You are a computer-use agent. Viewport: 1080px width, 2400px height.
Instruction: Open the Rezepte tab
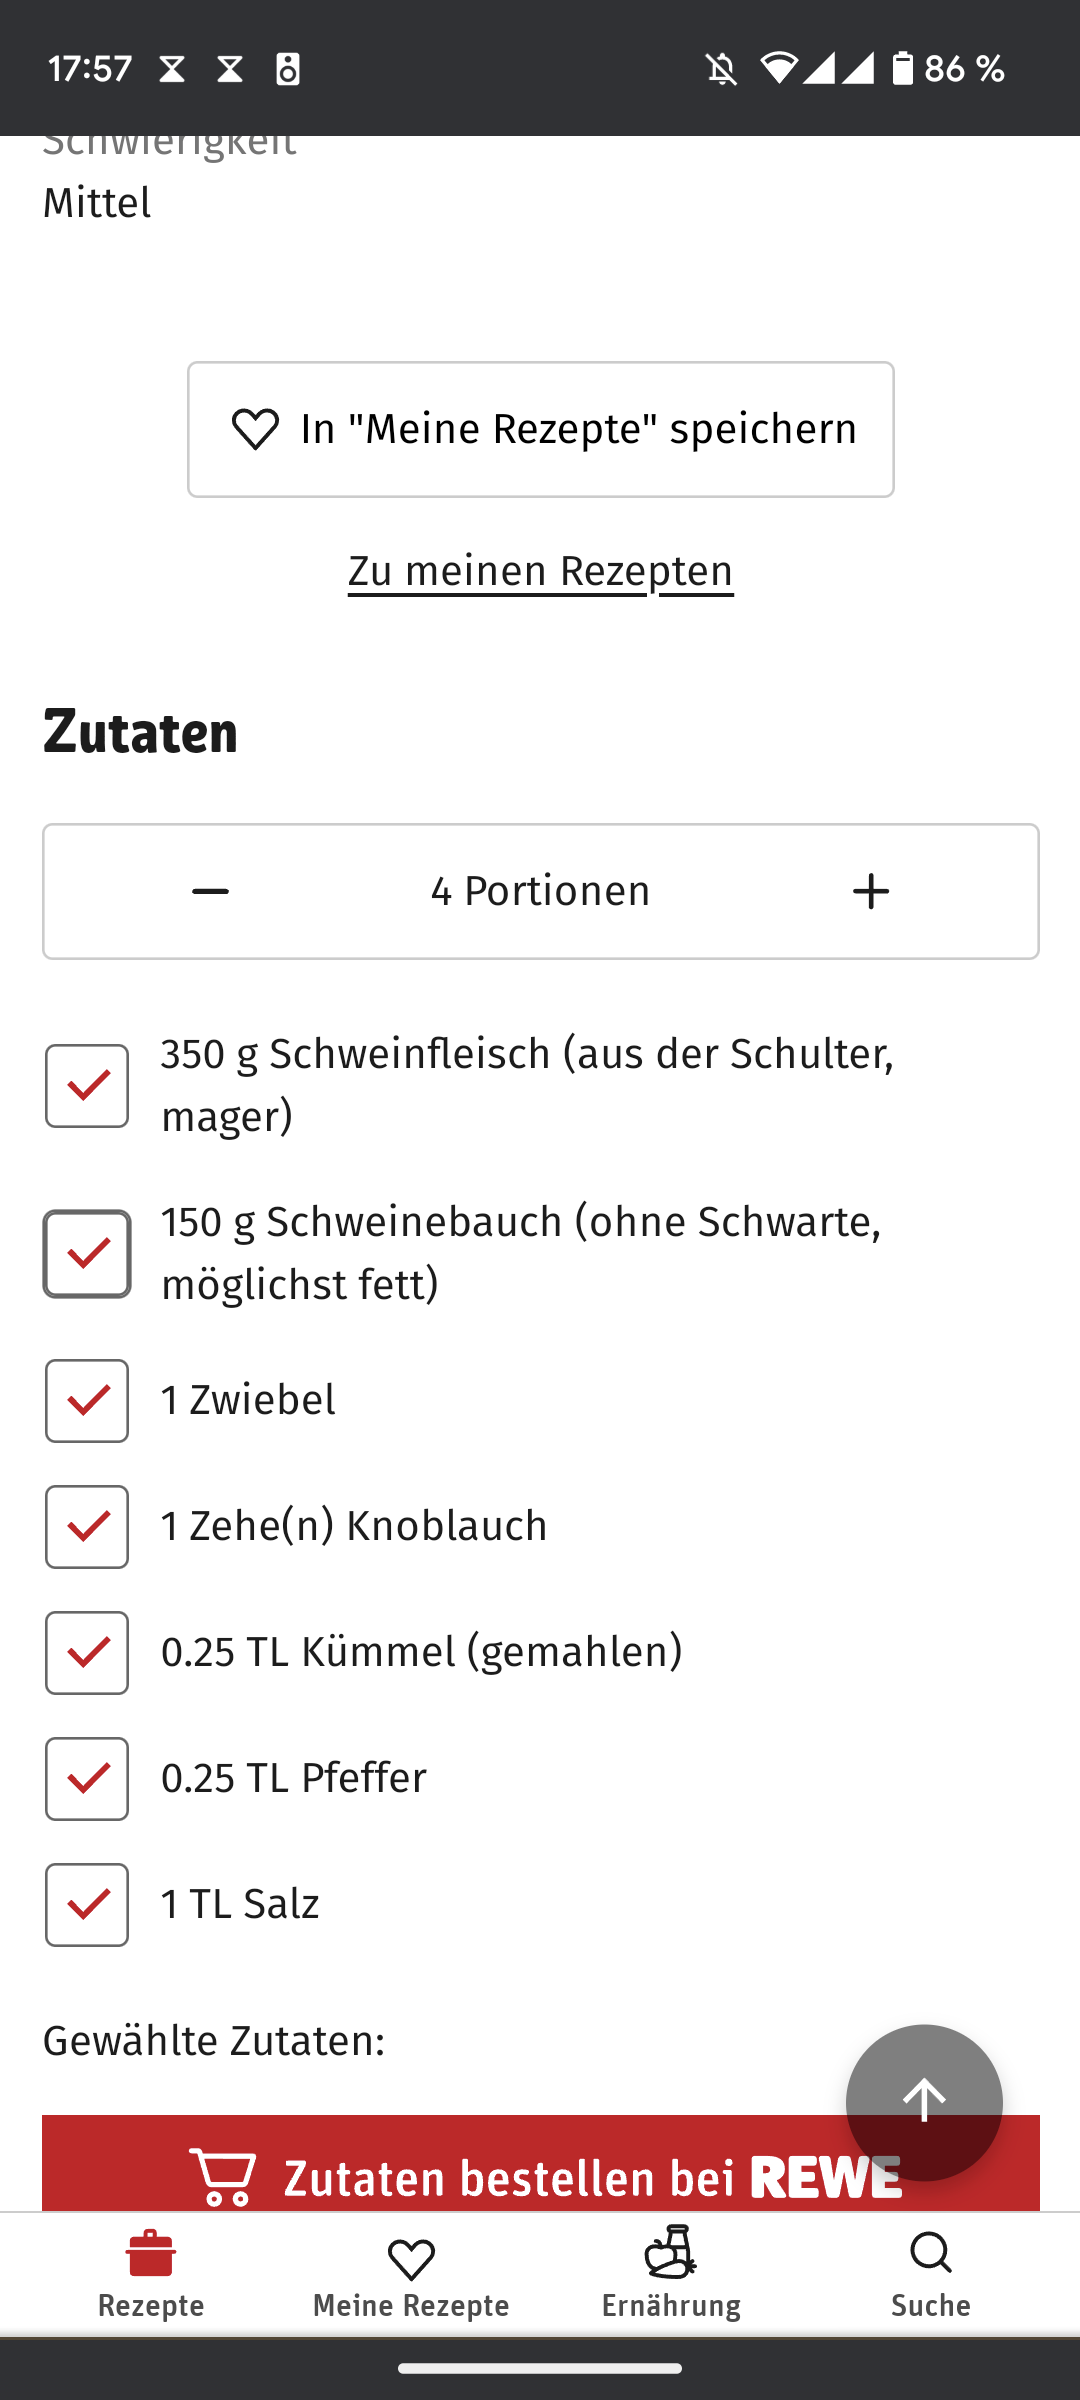[151, 2273]
